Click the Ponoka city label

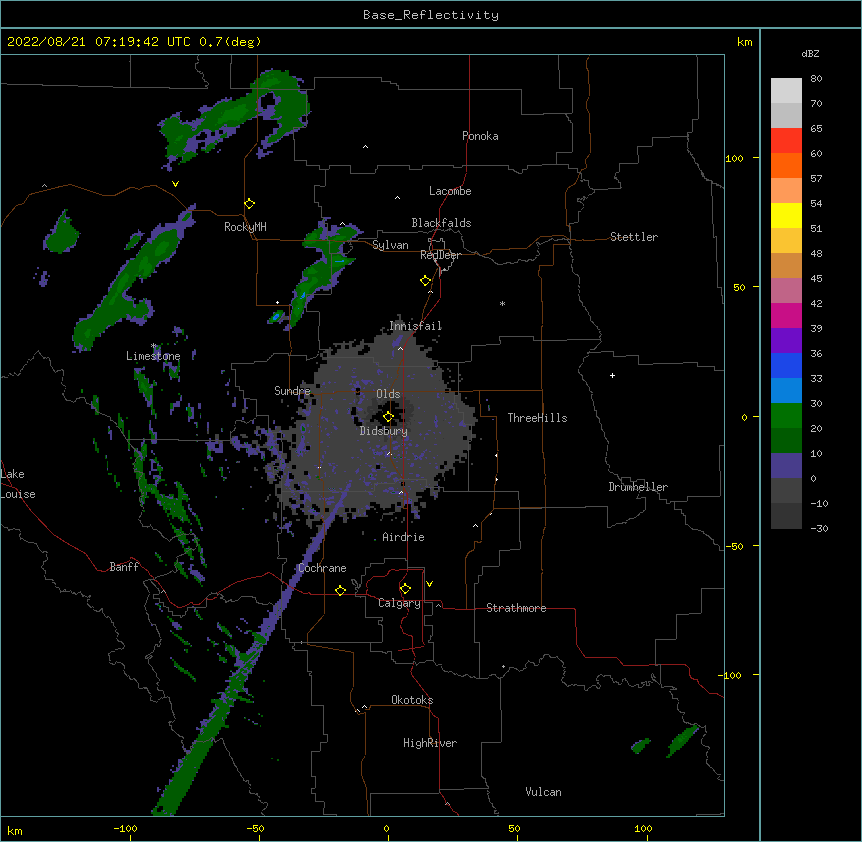480,136
